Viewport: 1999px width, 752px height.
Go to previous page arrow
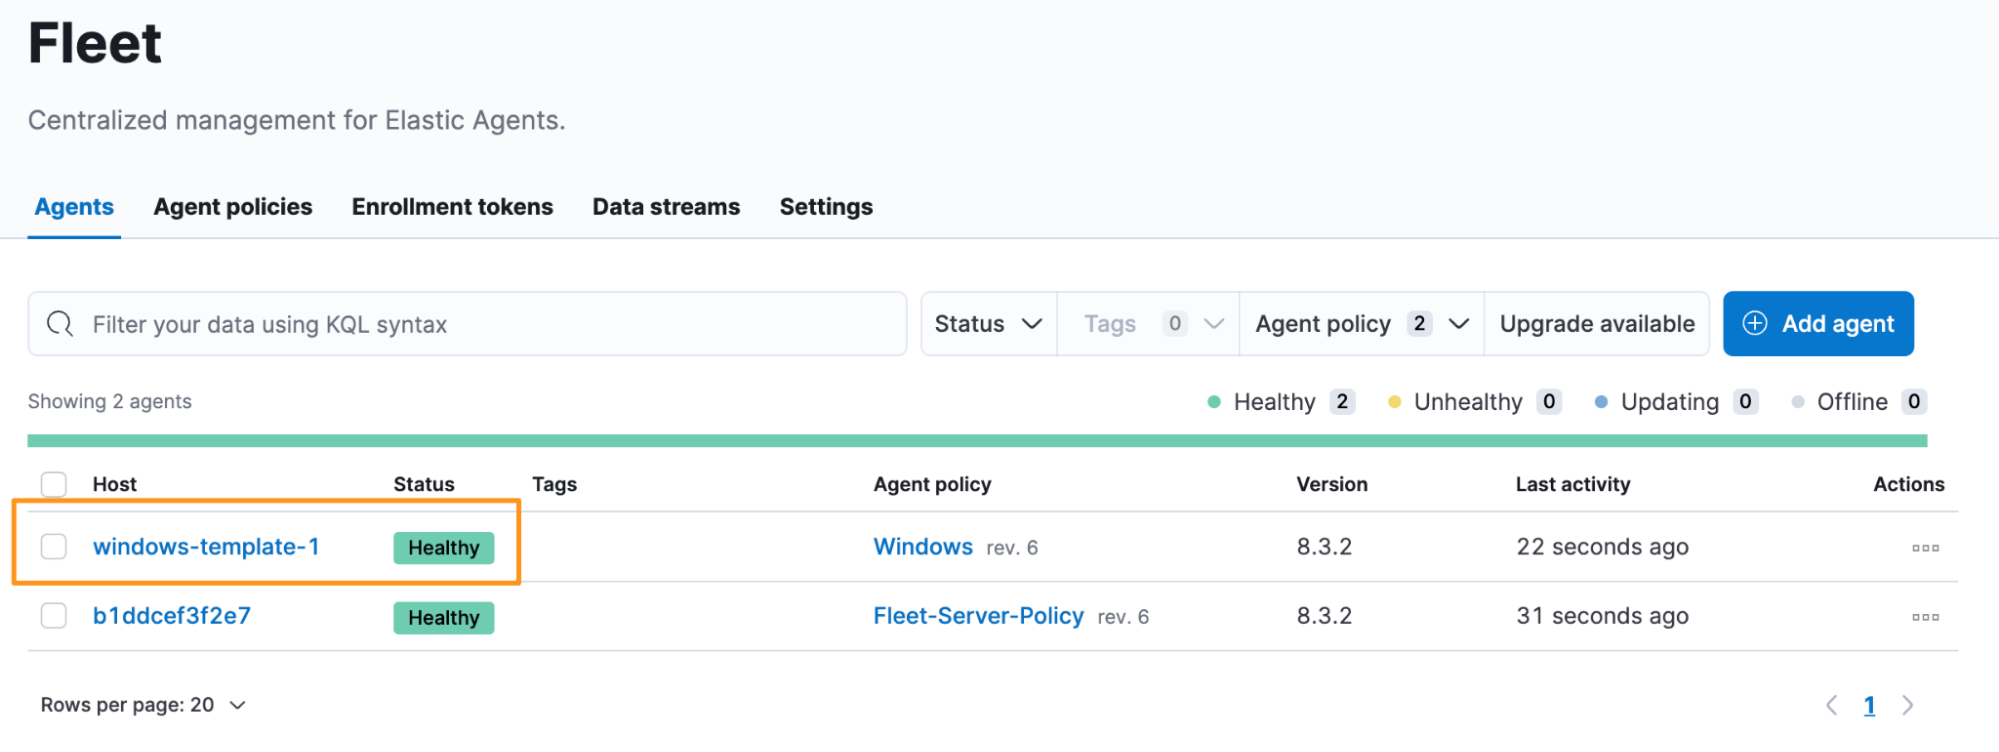[1831, 705]
